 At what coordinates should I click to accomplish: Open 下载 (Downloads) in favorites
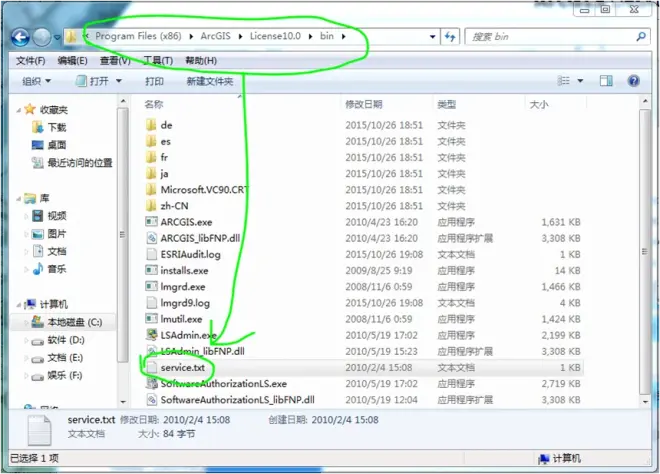point(57,128)
